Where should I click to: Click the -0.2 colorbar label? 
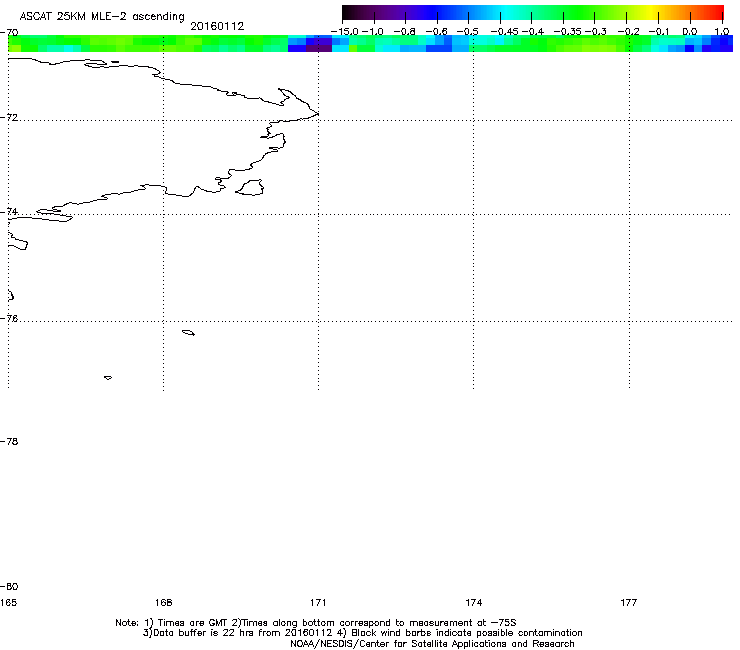(x=629, y=32)
